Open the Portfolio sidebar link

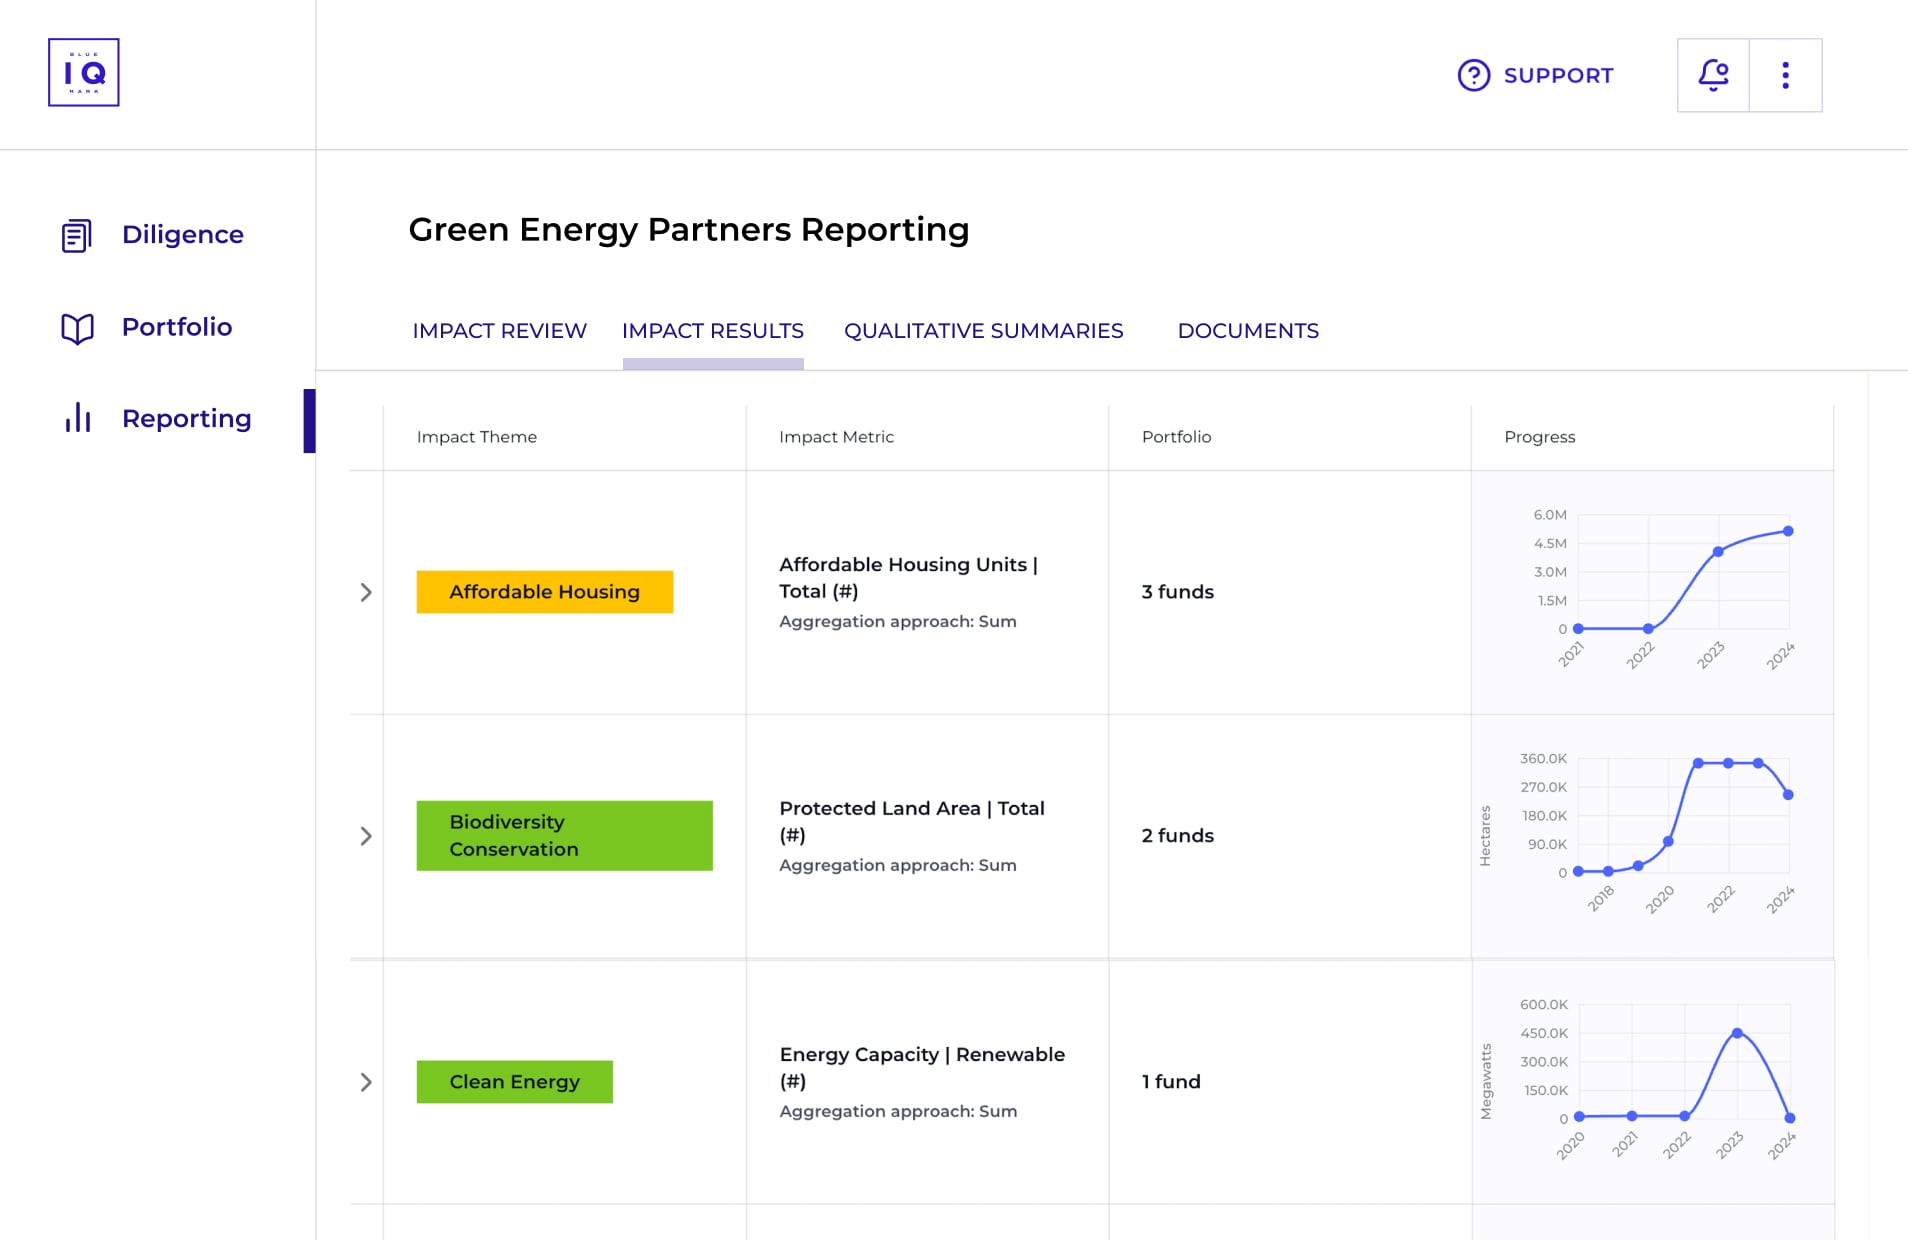tap(177, 327)
